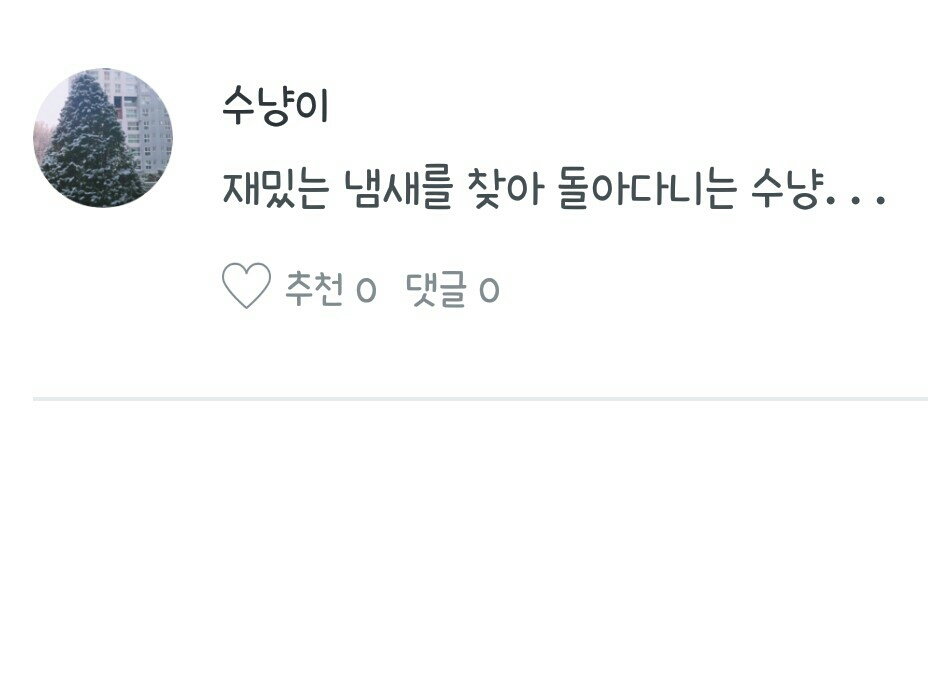
Task: Click the apartment building in the avatar
Action: tap(140, 118)
